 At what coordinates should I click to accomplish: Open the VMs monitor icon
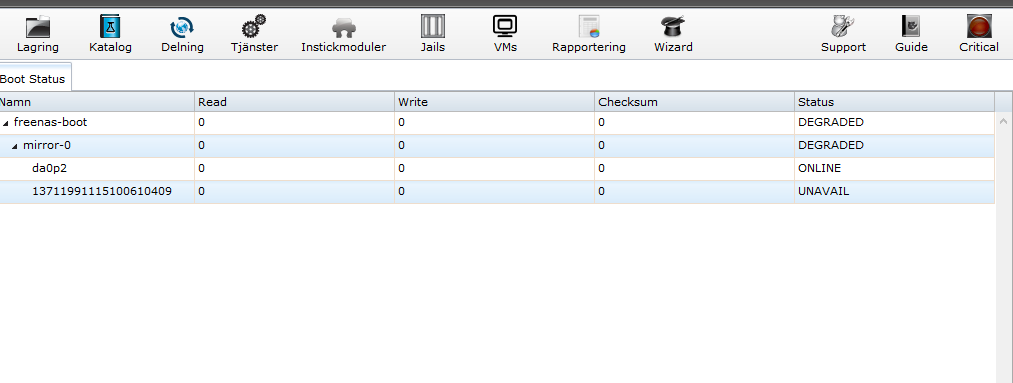point(505,26)
